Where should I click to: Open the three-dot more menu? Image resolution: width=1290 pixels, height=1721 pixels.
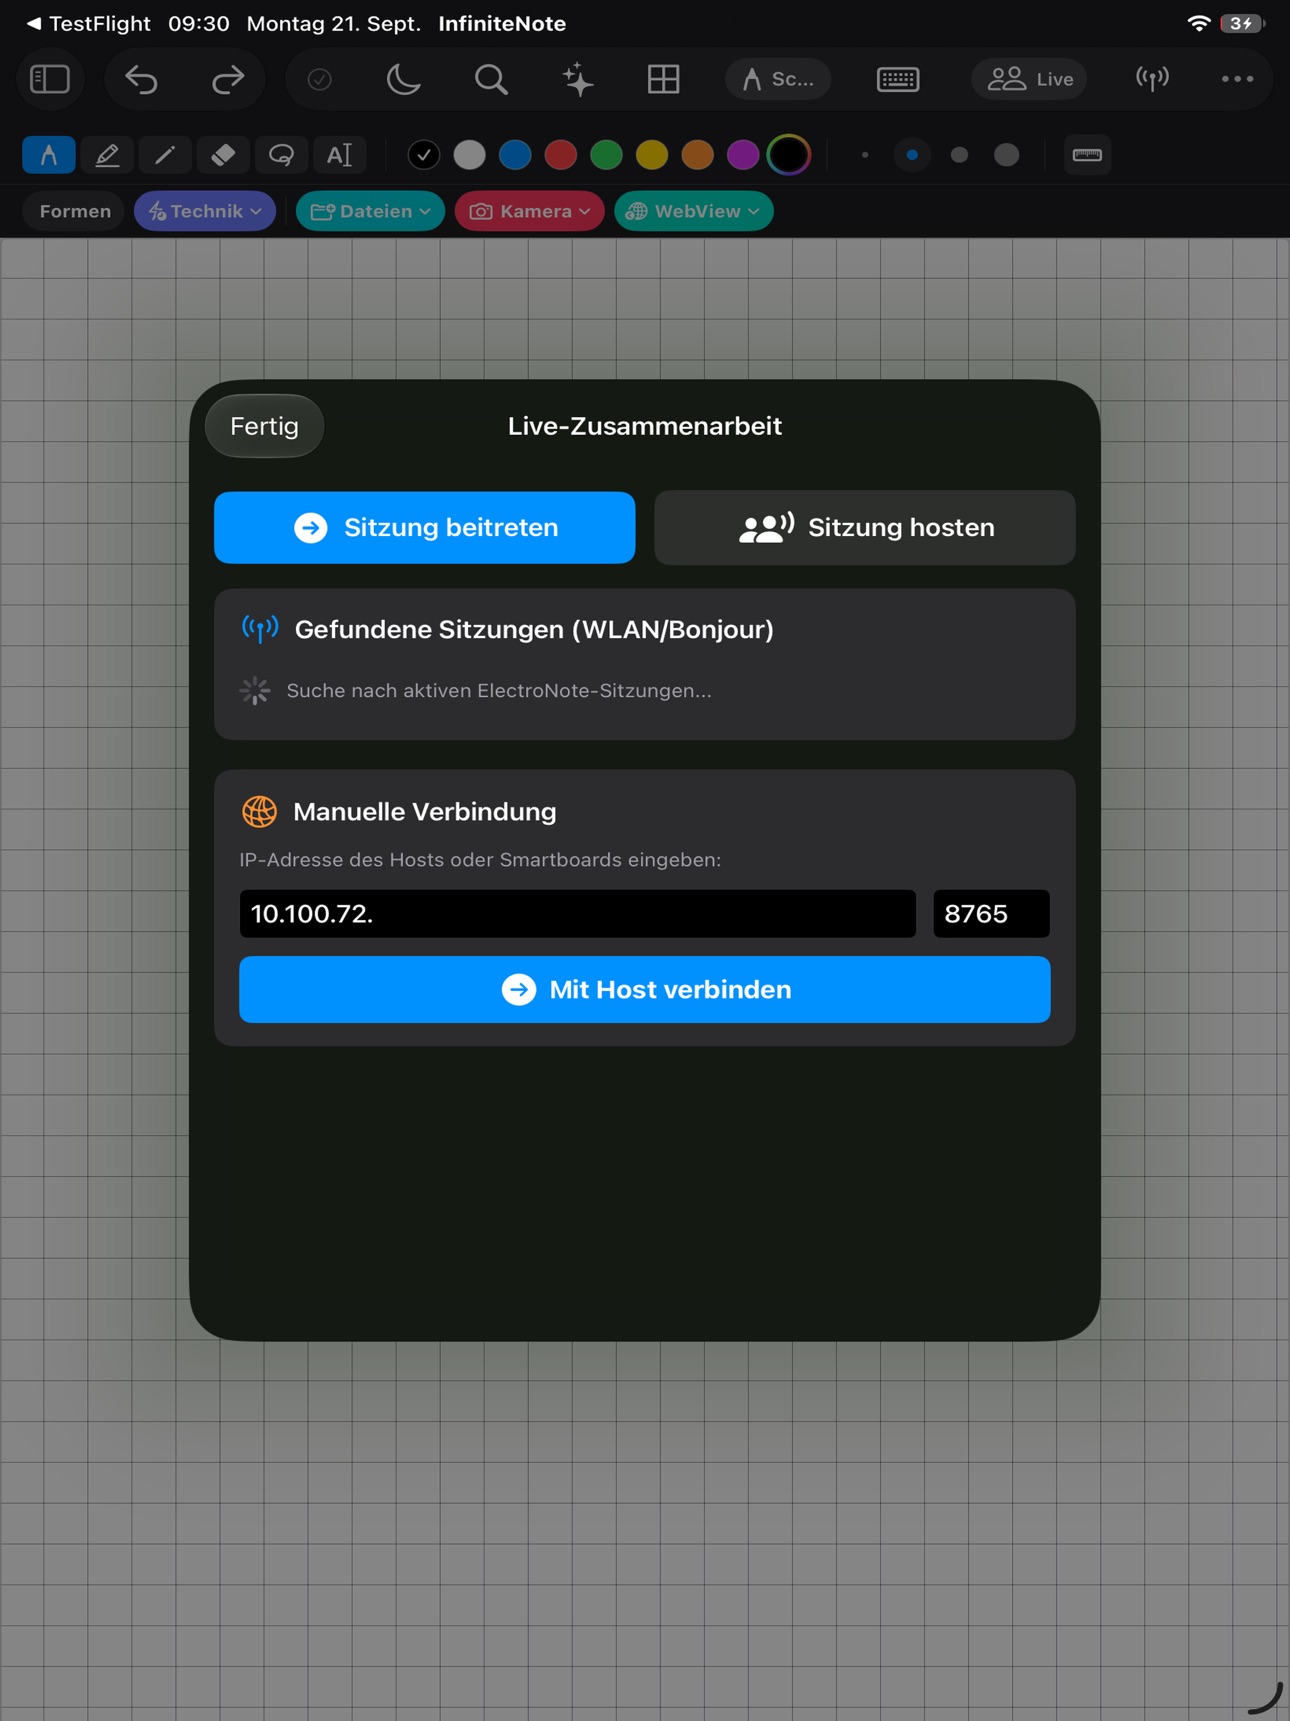pos(1237,79)
